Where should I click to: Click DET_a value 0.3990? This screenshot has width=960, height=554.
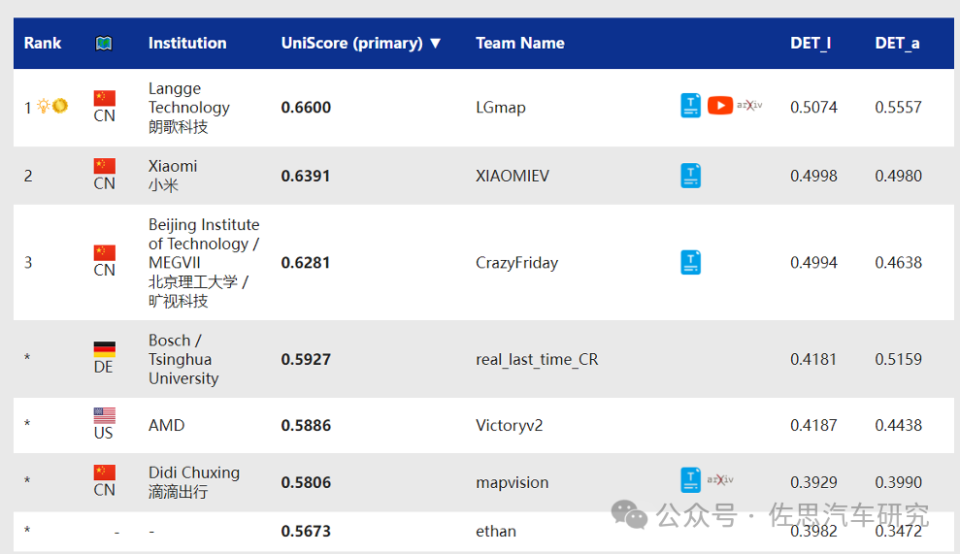pos(898,482)
